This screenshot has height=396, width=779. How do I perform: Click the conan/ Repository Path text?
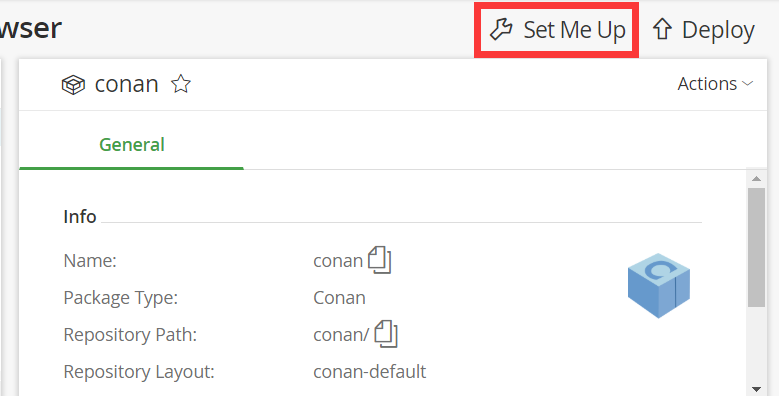click(341, 334)
